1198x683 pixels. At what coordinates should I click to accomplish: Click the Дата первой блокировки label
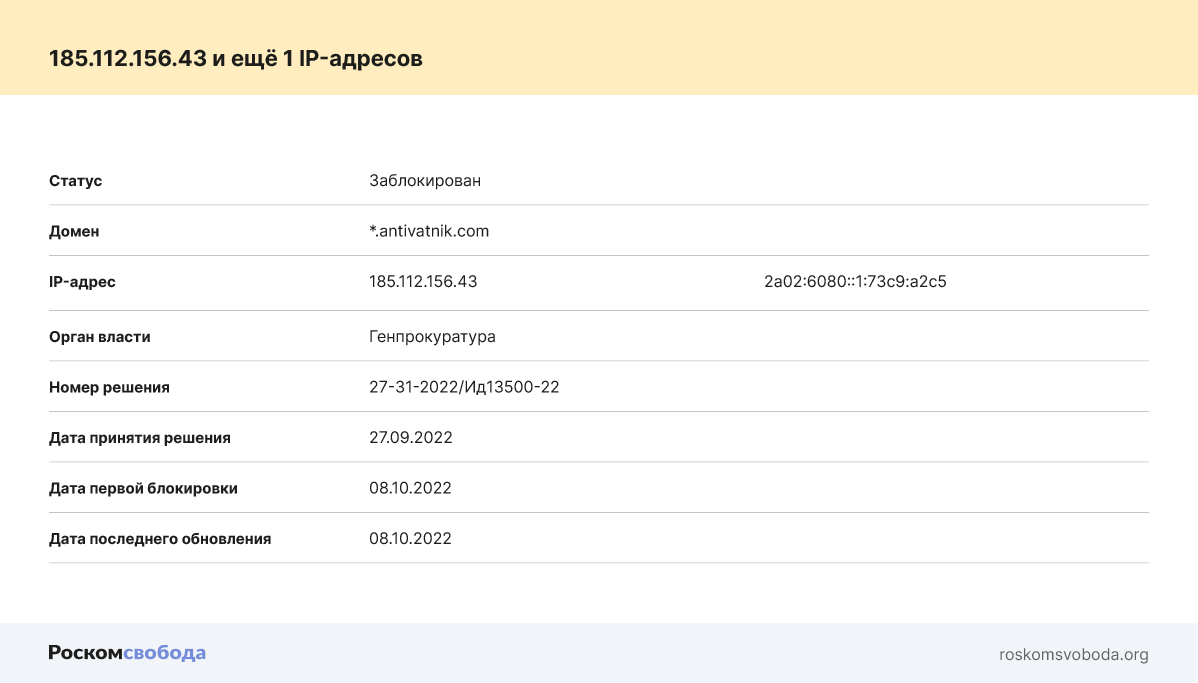(143, 488)
